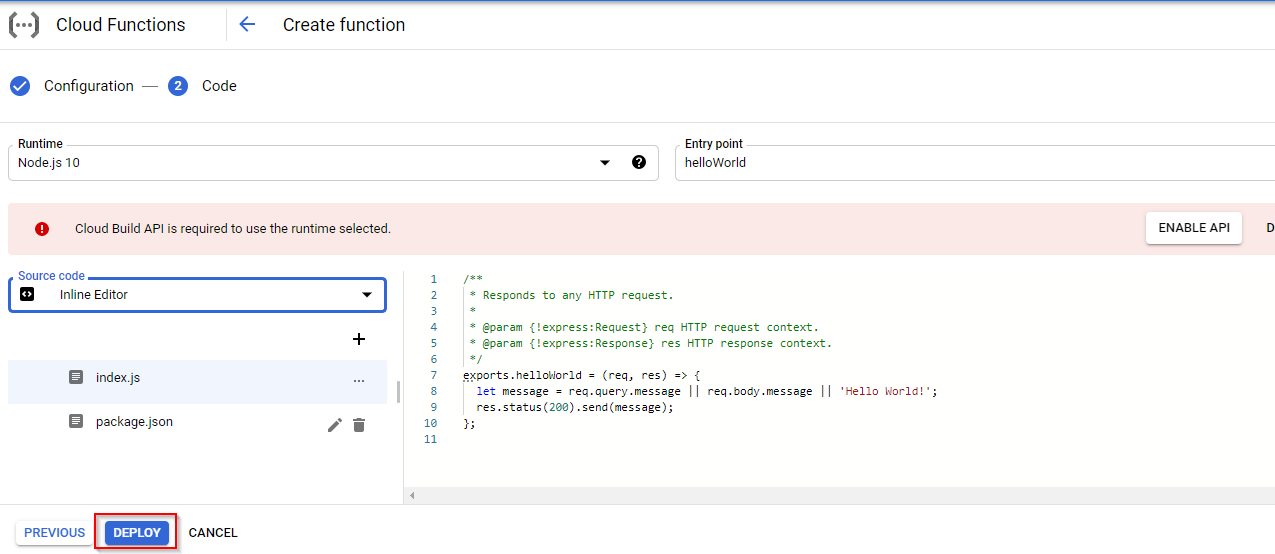Click the Cloud Functions title
This screenshot has height=554, width=1275.
click(x=121, y=25)
